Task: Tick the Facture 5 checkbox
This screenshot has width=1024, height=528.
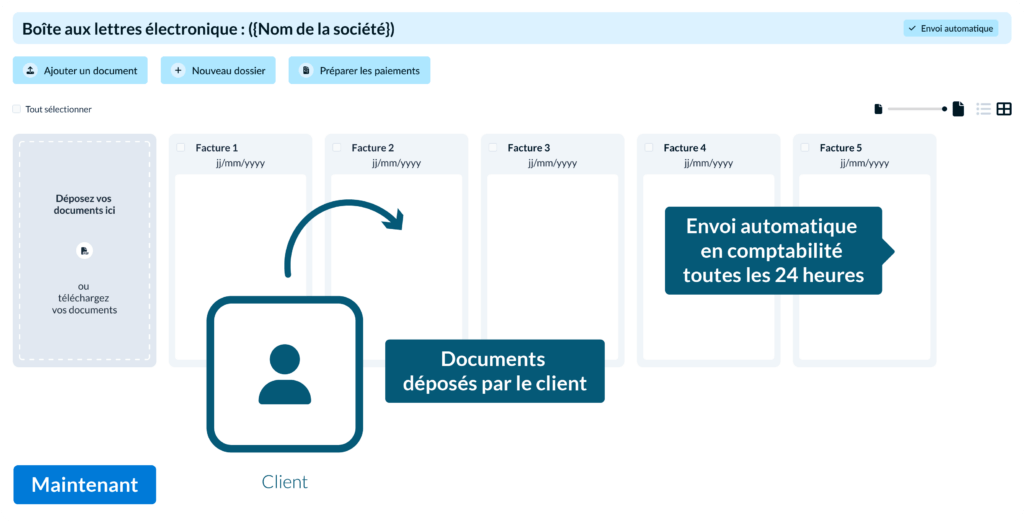Action: tap(805, 148)
